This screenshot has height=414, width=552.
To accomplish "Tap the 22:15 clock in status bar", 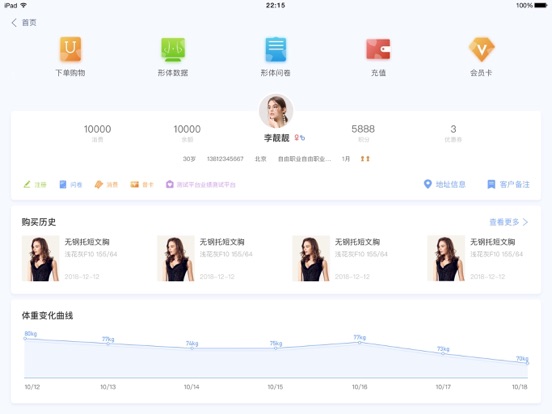I will 276,5.
